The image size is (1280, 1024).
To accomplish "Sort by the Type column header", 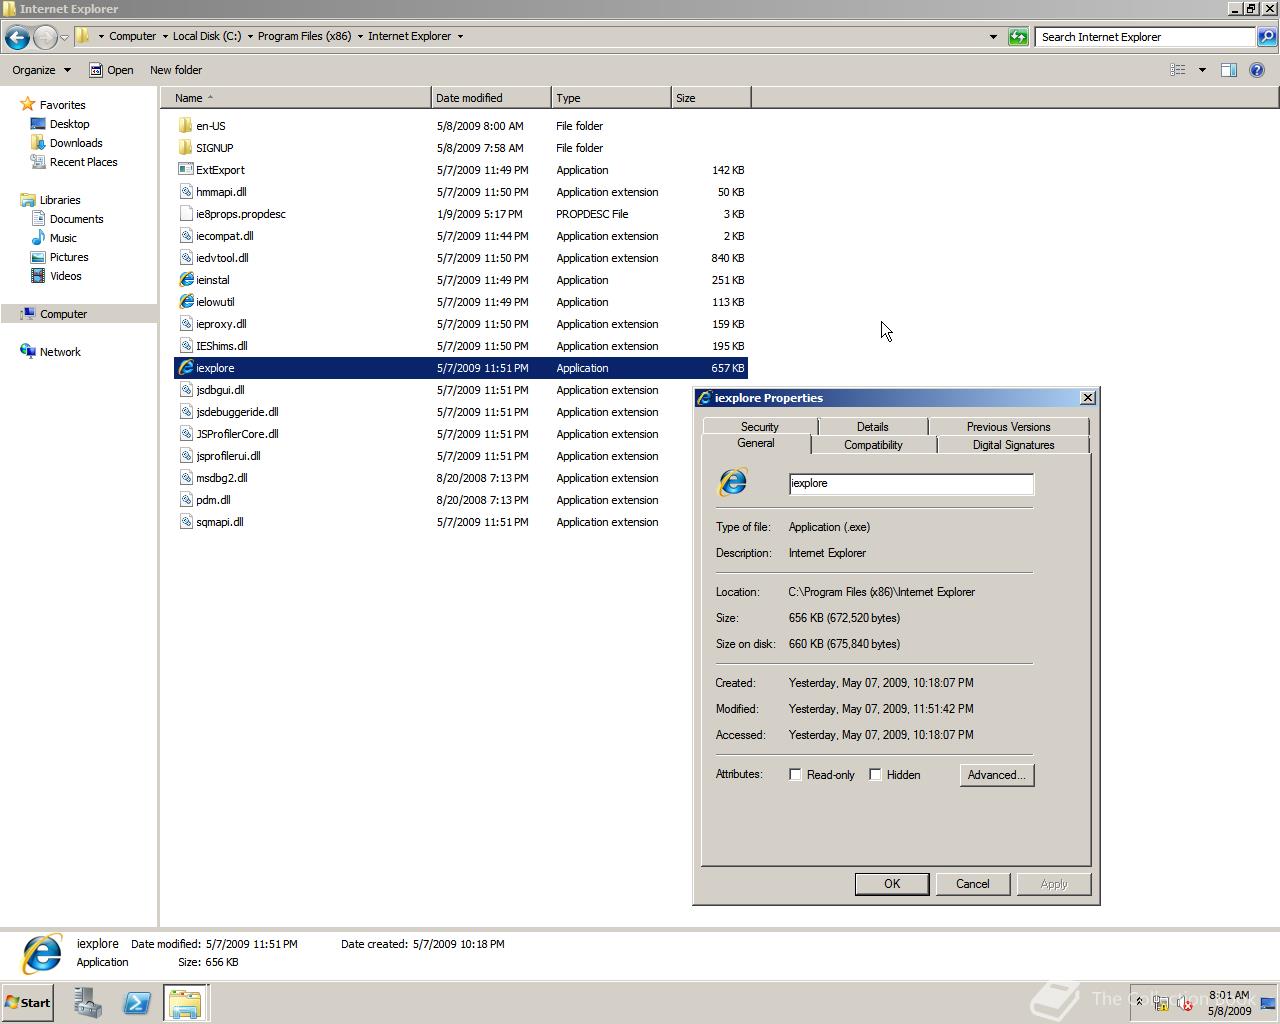I will (x=611, y=98).
